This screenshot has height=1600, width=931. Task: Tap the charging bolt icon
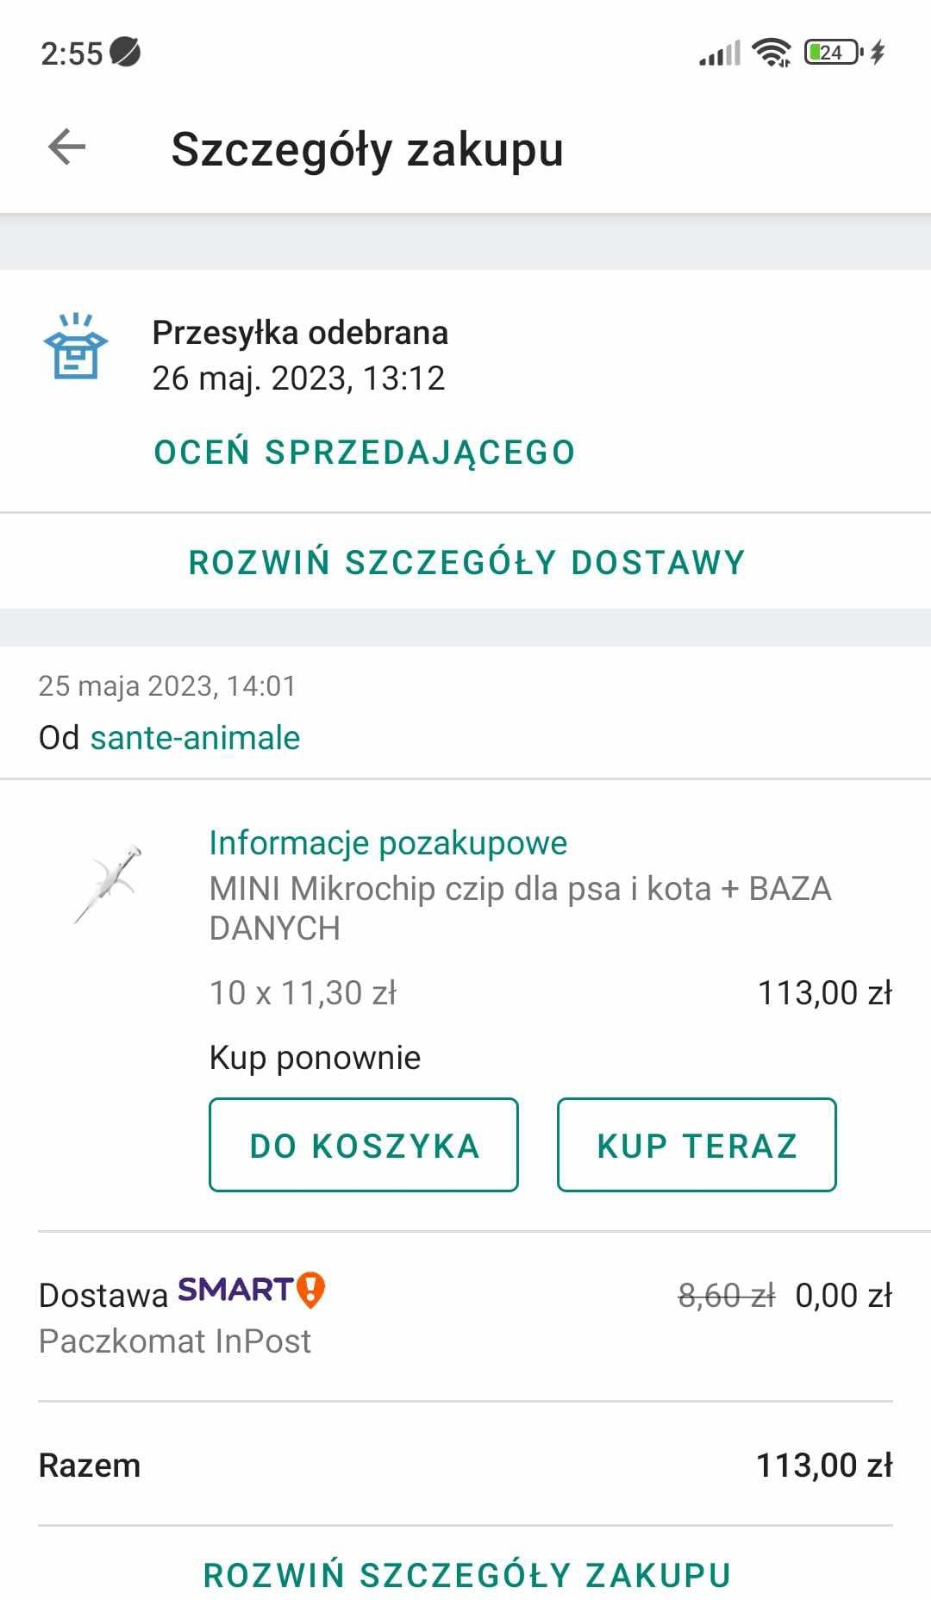point(878,52)
